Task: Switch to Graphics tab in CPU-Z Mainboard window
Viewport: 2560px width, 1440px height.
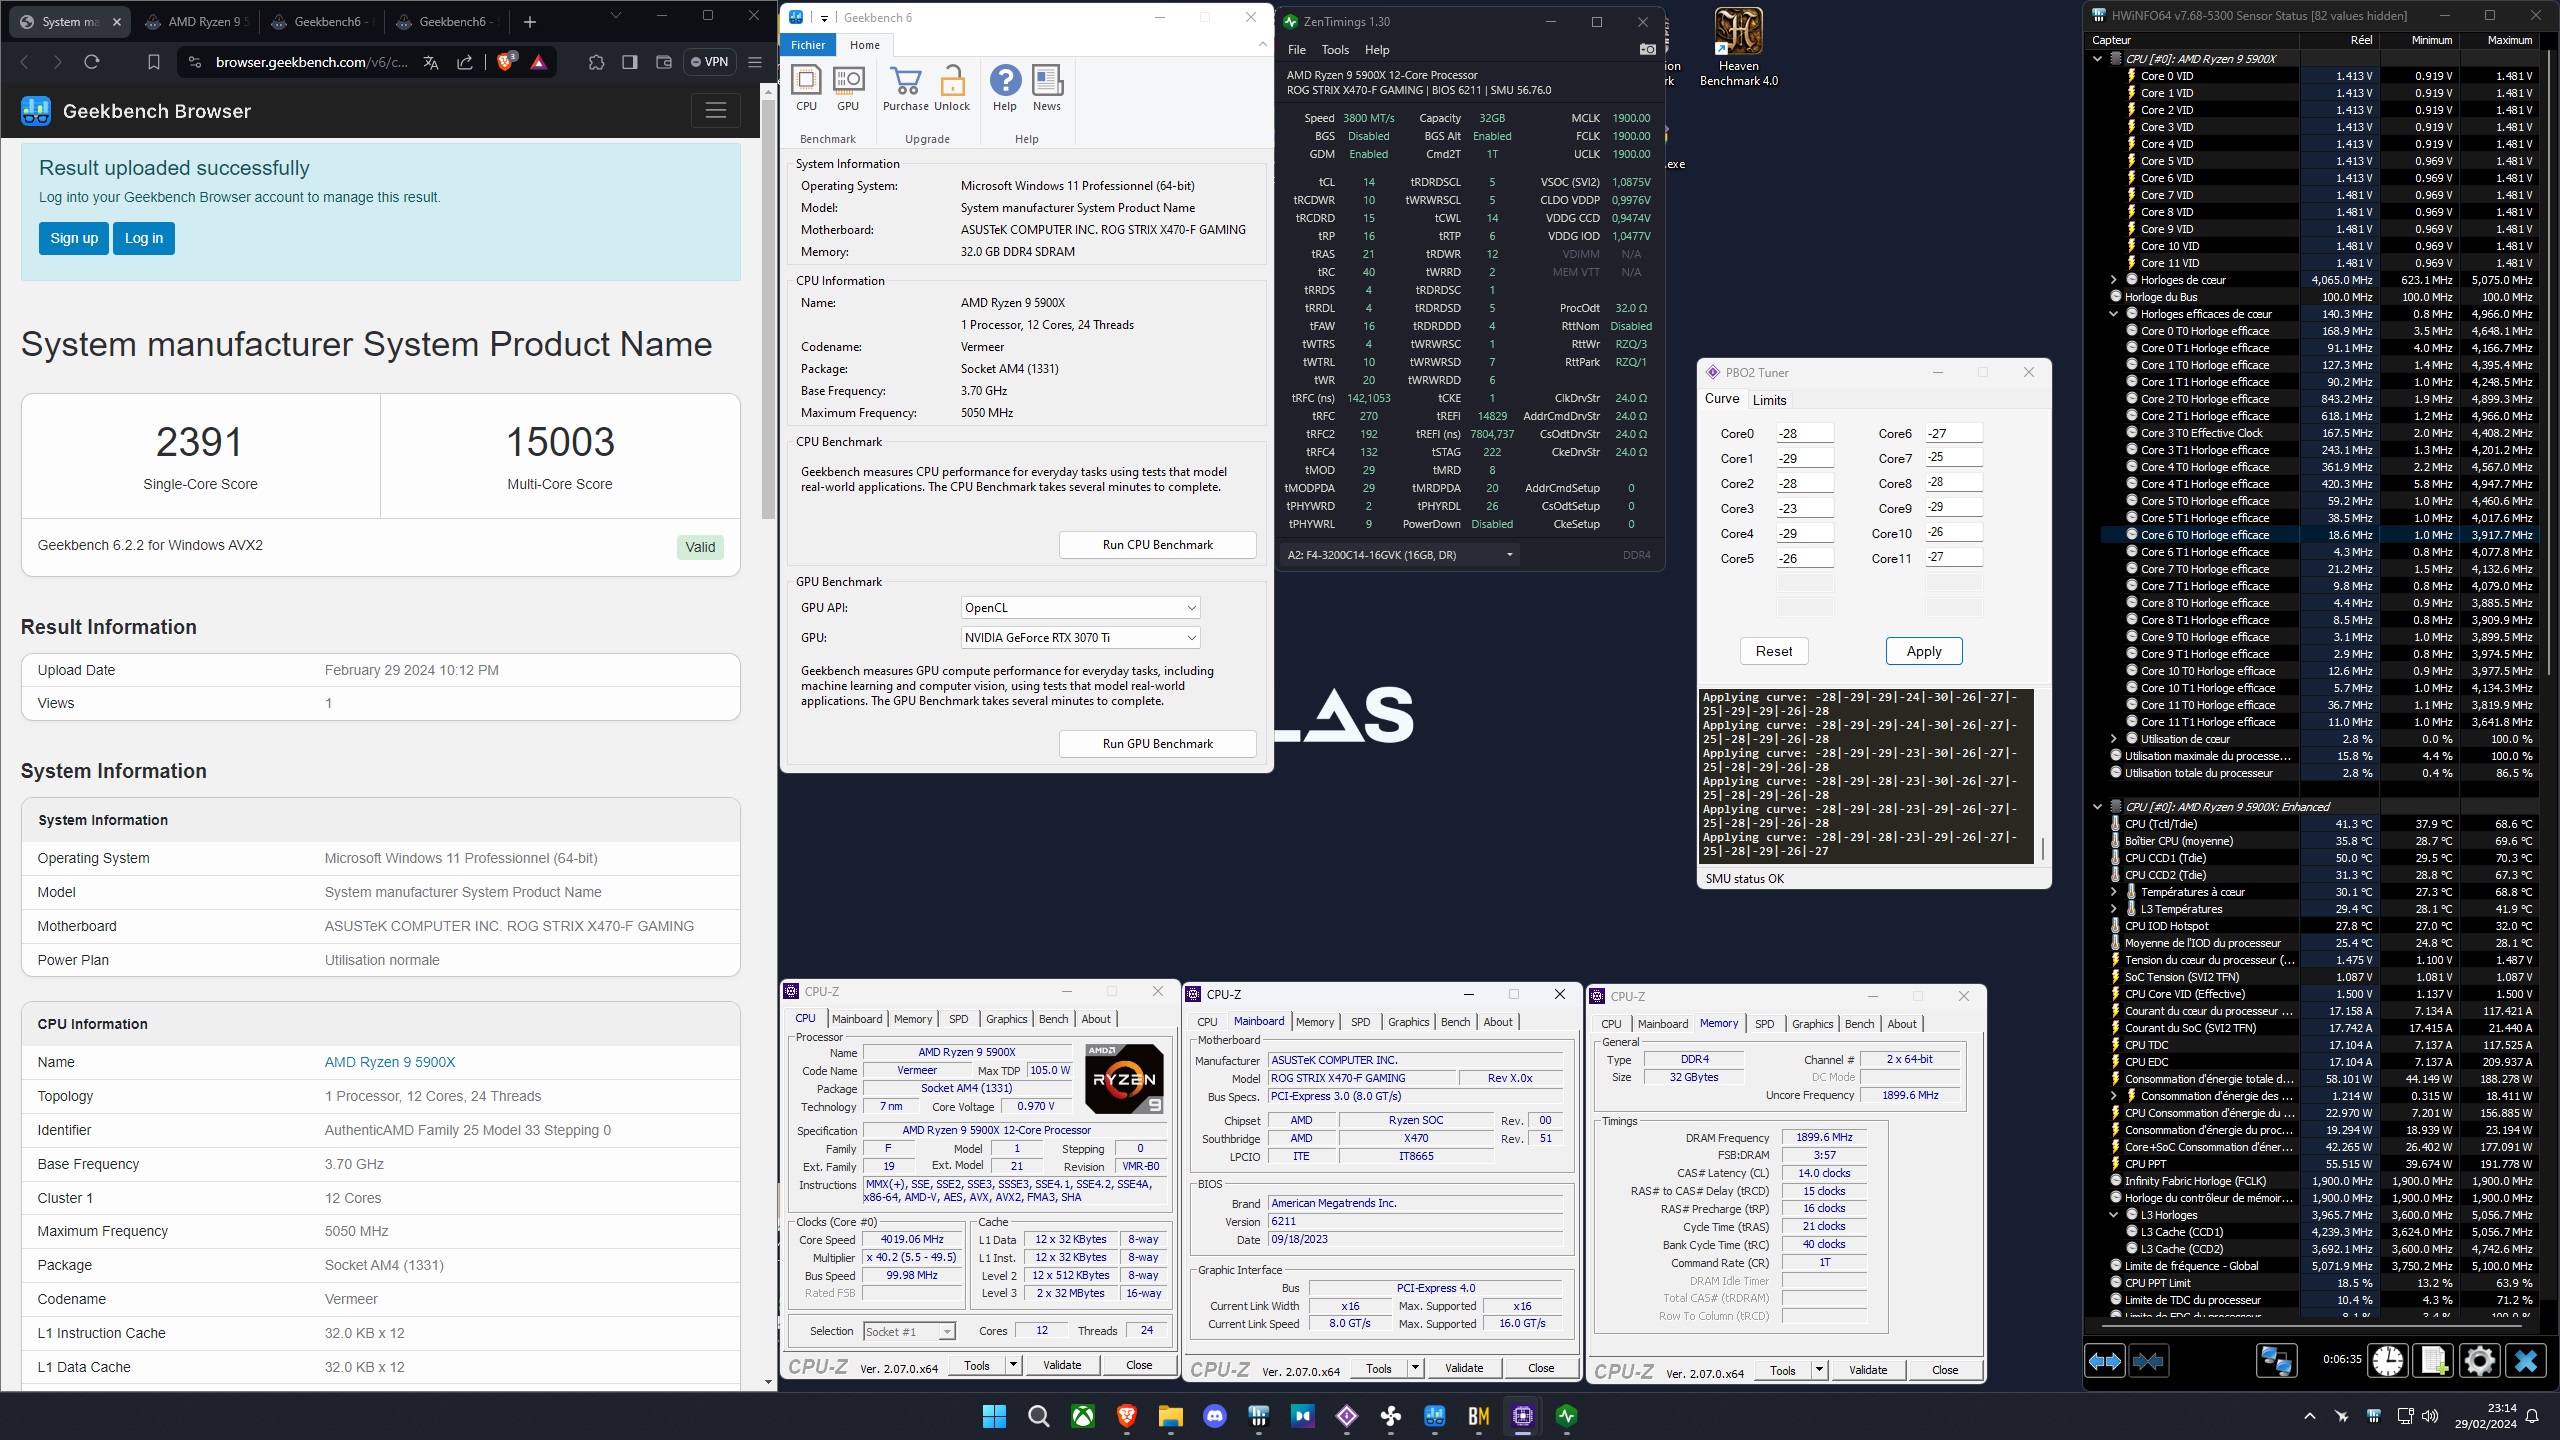Action: 1408,1022
